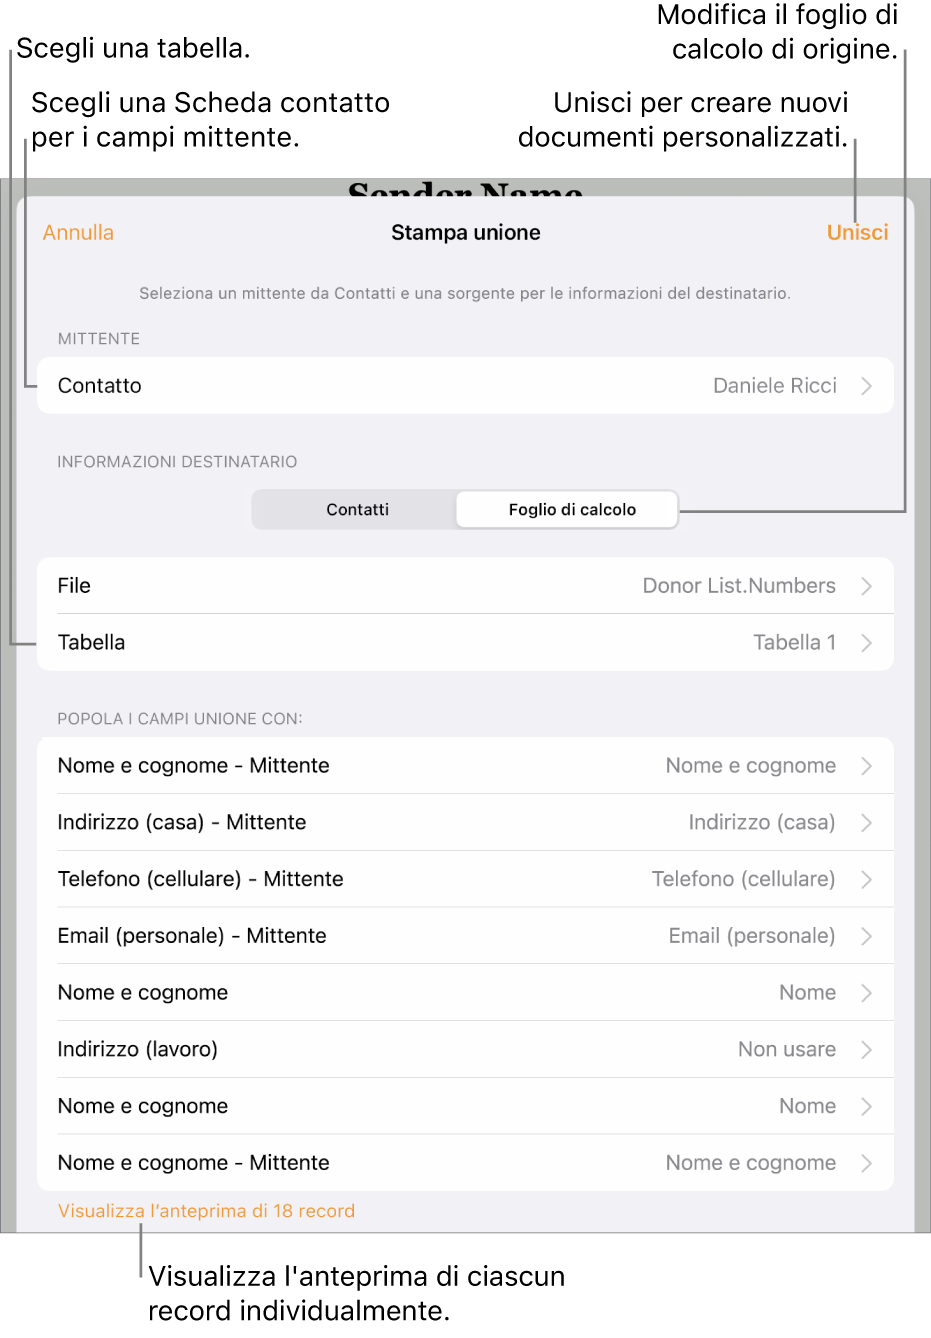This screenshot has width=931, height=1338.
Task: Tap Annulla to cancel the merge
Action: coord(78,233)
